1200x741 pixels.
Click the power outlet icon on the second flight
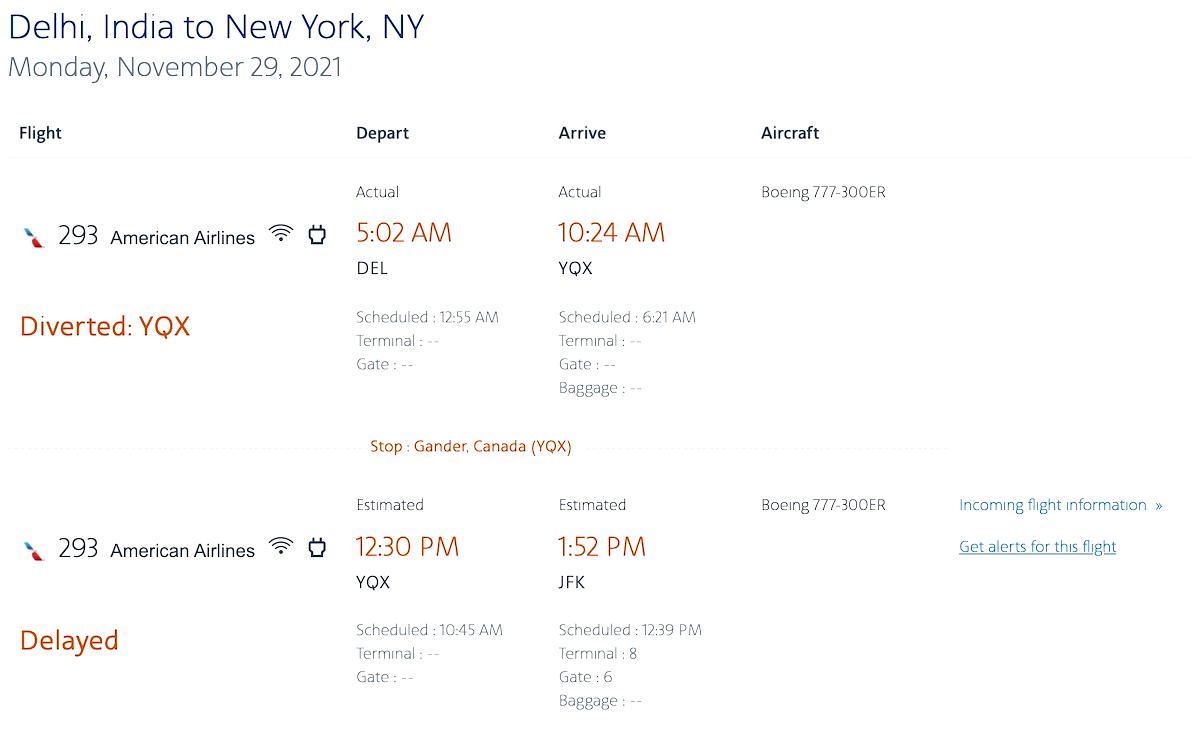tap(317, 548)
